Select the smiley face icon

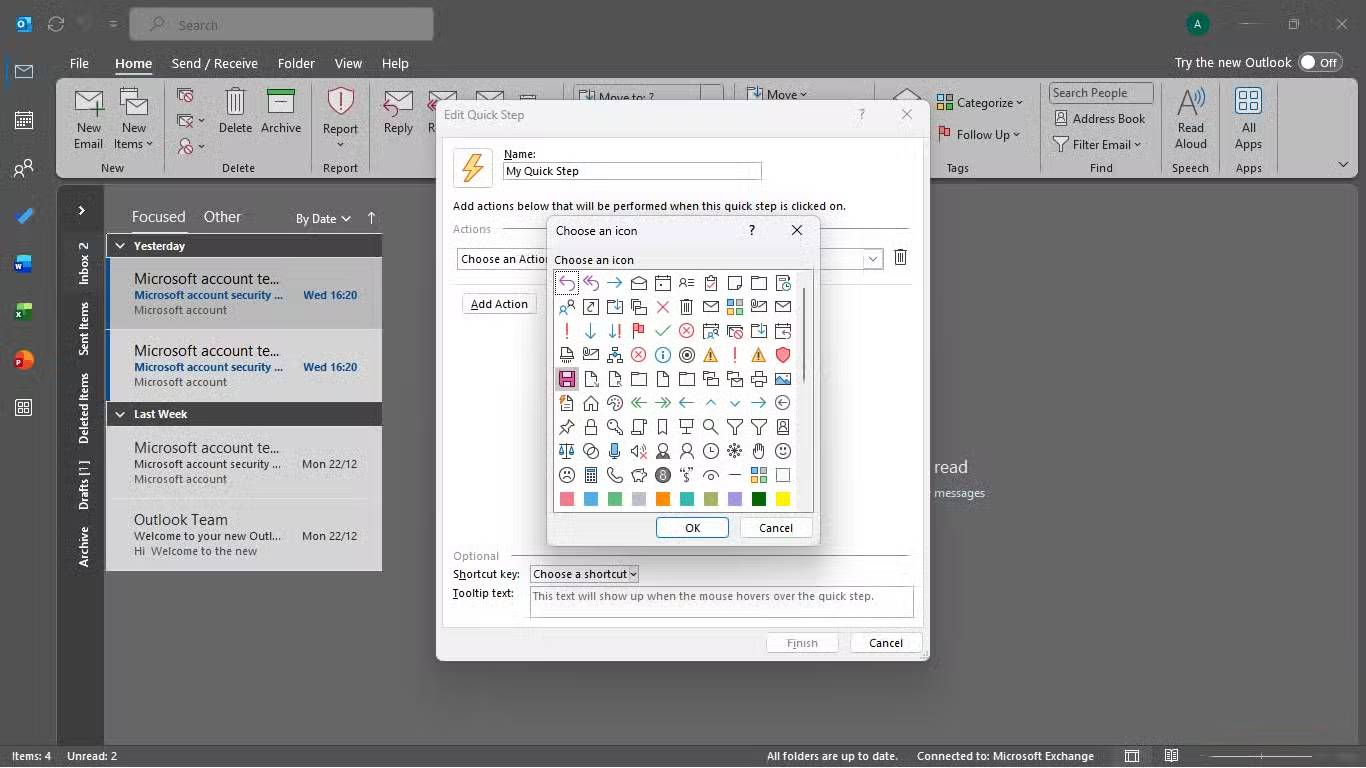tap(783, 451)
